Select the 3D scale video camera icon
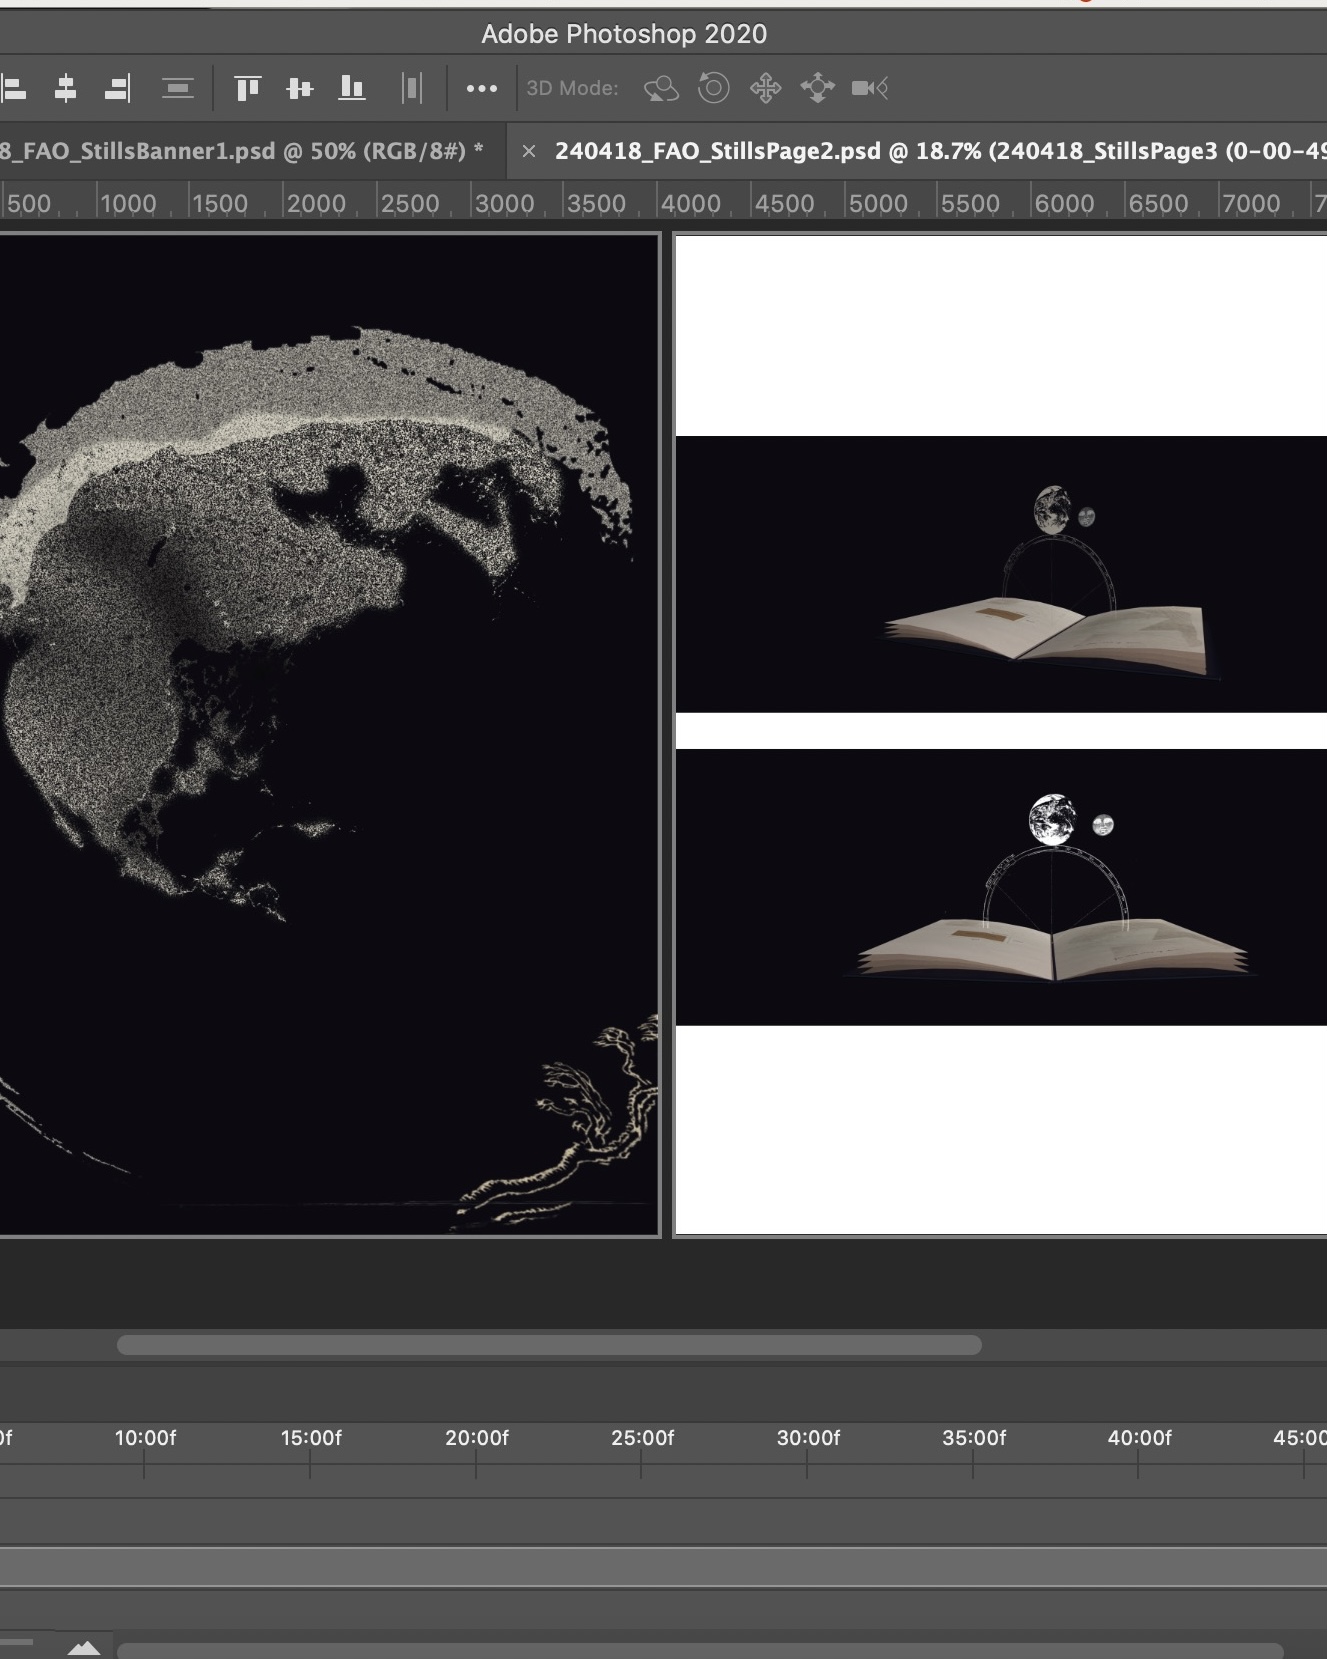The image size is (1327, 1659). tap(870, 88)
